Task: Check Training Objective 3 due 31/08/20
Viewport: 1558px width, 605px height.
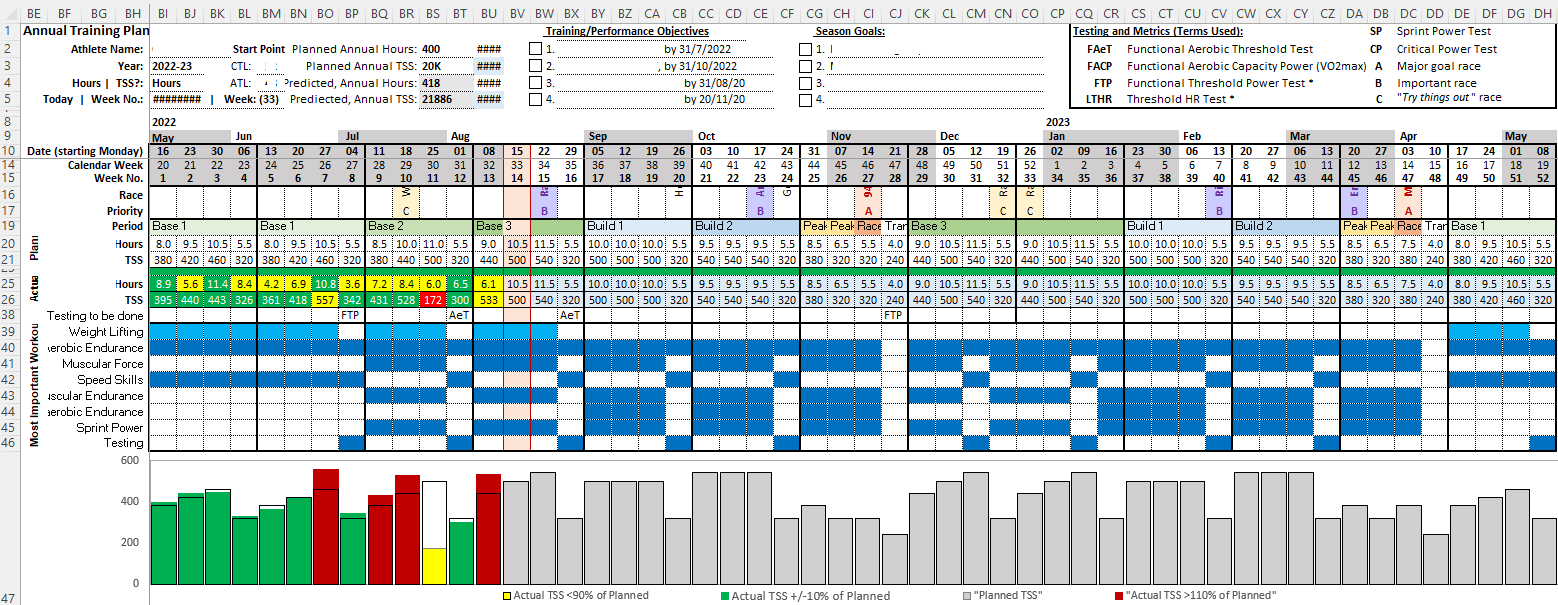Action: point(534,83)
